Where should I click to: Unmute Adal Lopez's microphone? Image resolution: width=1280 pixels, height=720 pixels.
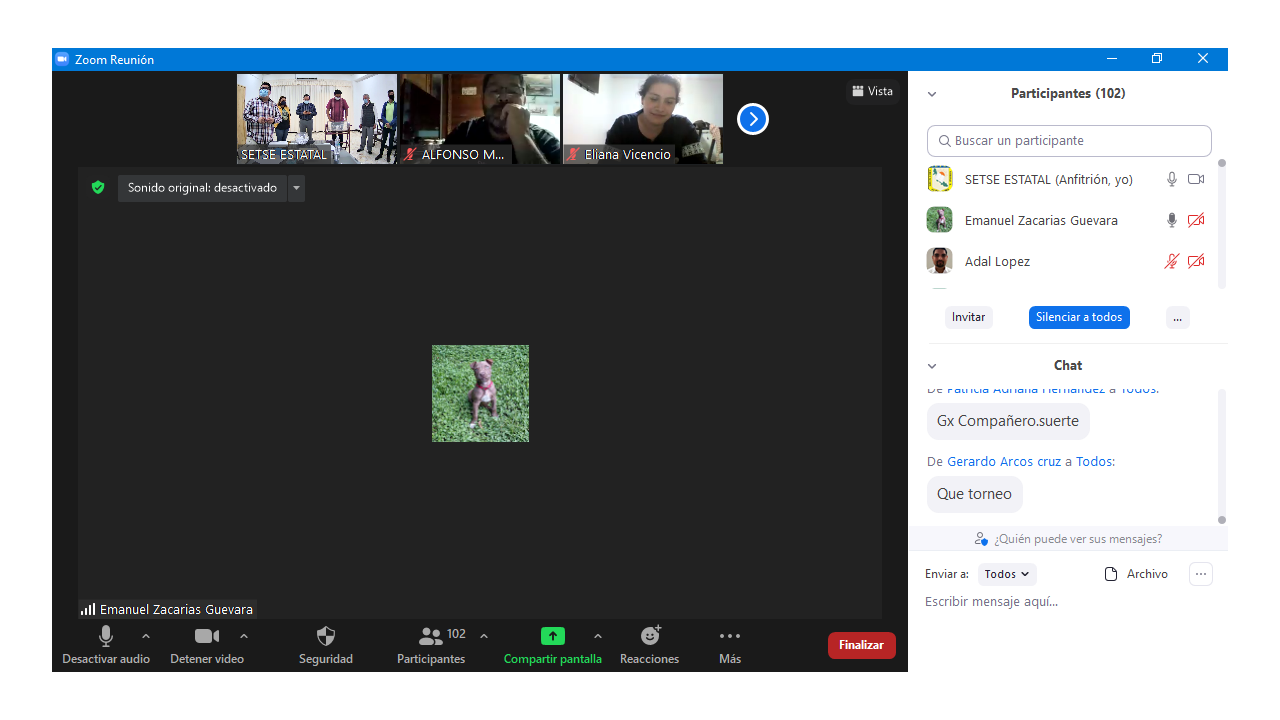point(1172,261)
